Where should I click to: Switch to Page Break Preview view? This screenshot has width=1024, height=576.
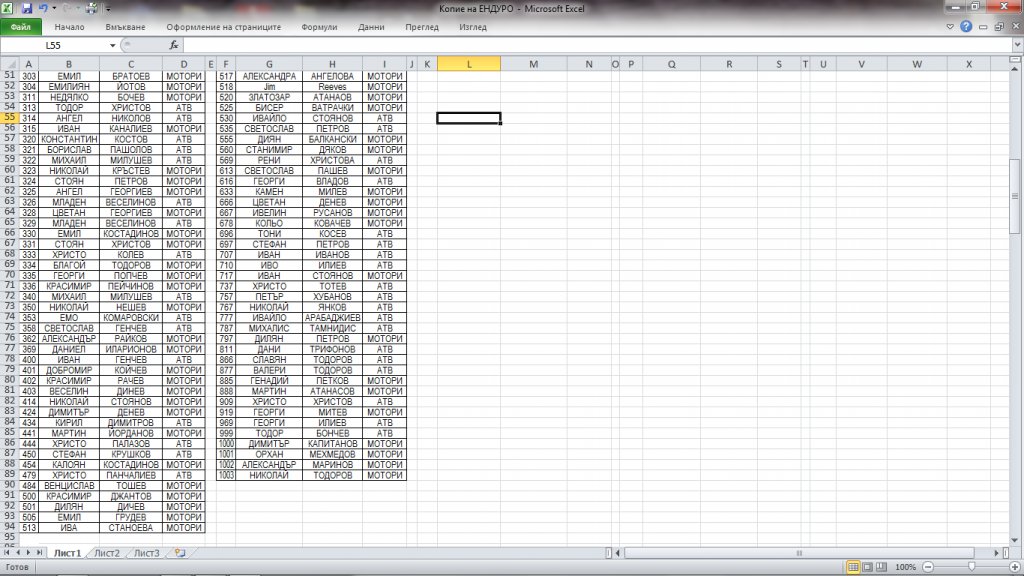[882, 567]
